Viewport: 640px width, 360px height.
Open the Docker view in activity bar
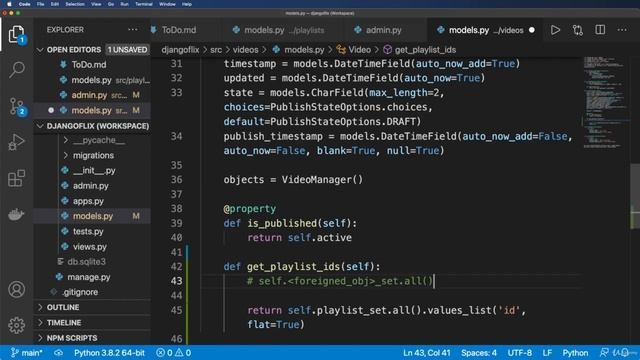[x=16, y=214]
